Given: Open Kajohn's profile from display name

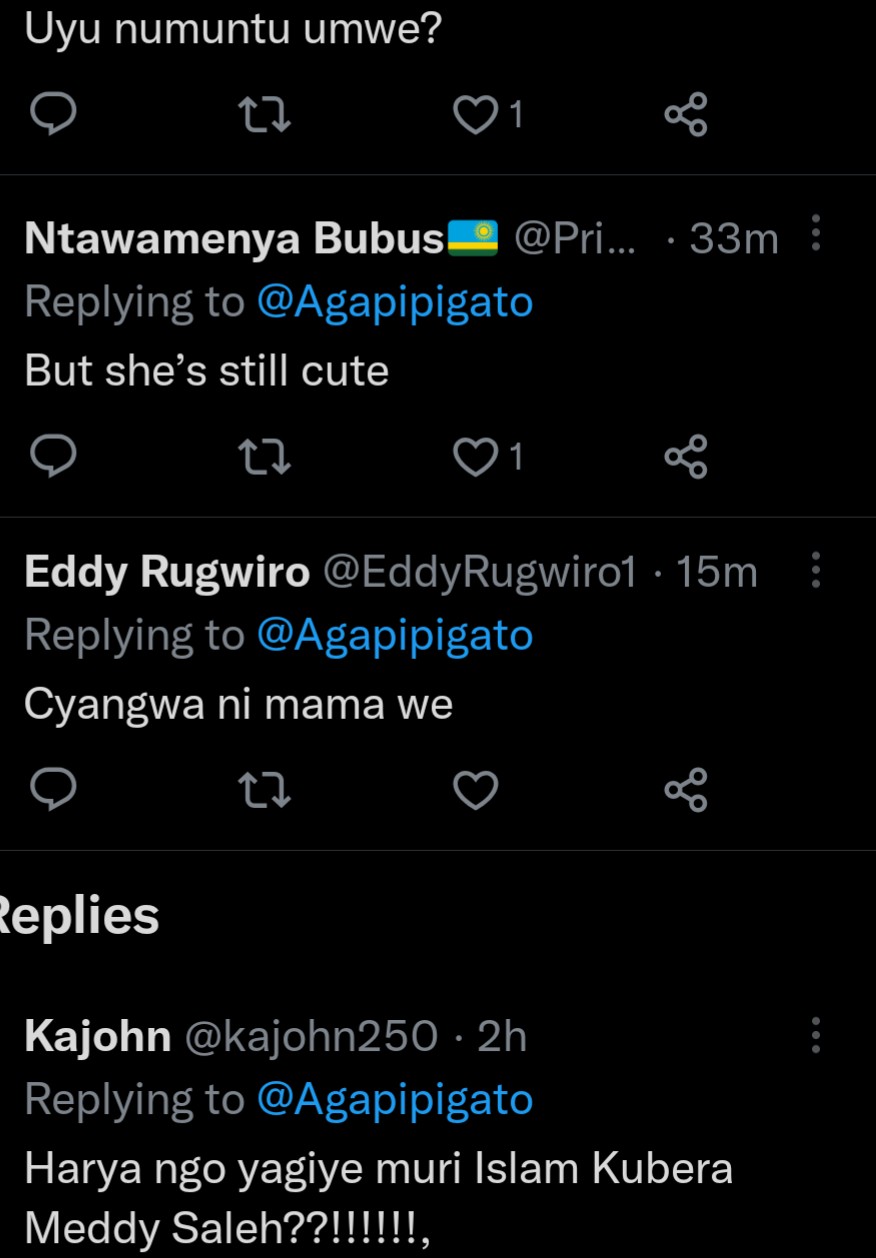Looking at the screenshot, I should click(x=97, y=1037).
